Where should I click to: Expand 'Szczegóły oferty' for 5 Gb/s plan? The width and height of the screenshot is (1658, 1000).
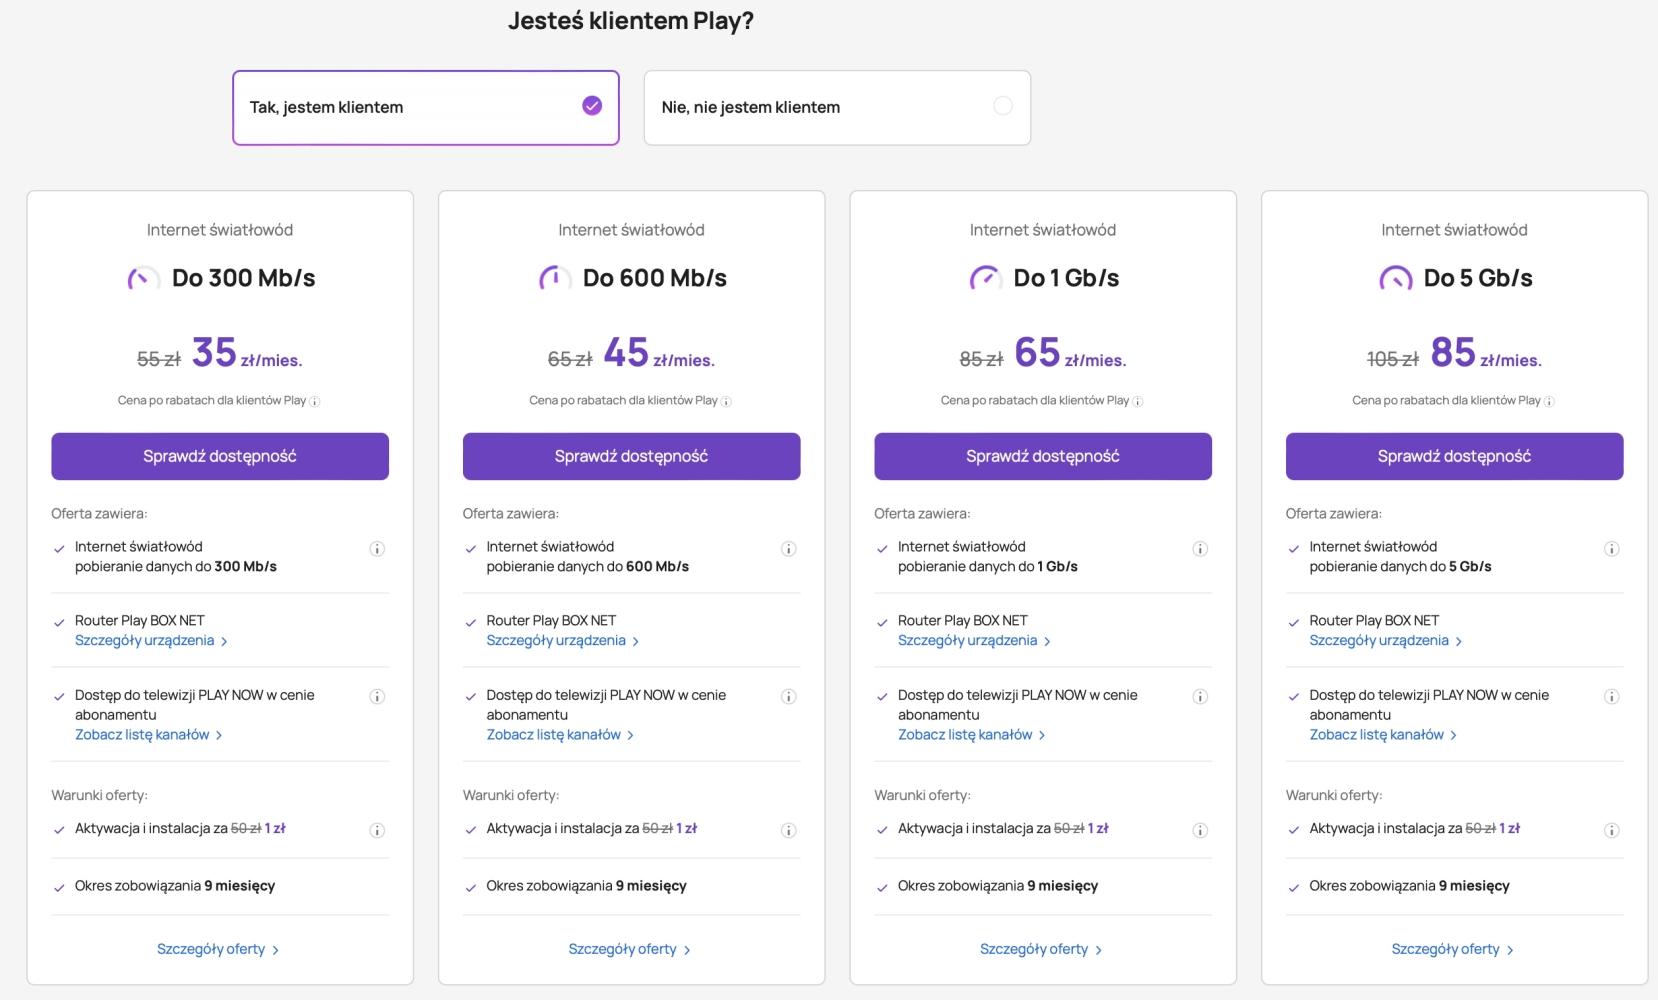click(x=1453, y=949)
